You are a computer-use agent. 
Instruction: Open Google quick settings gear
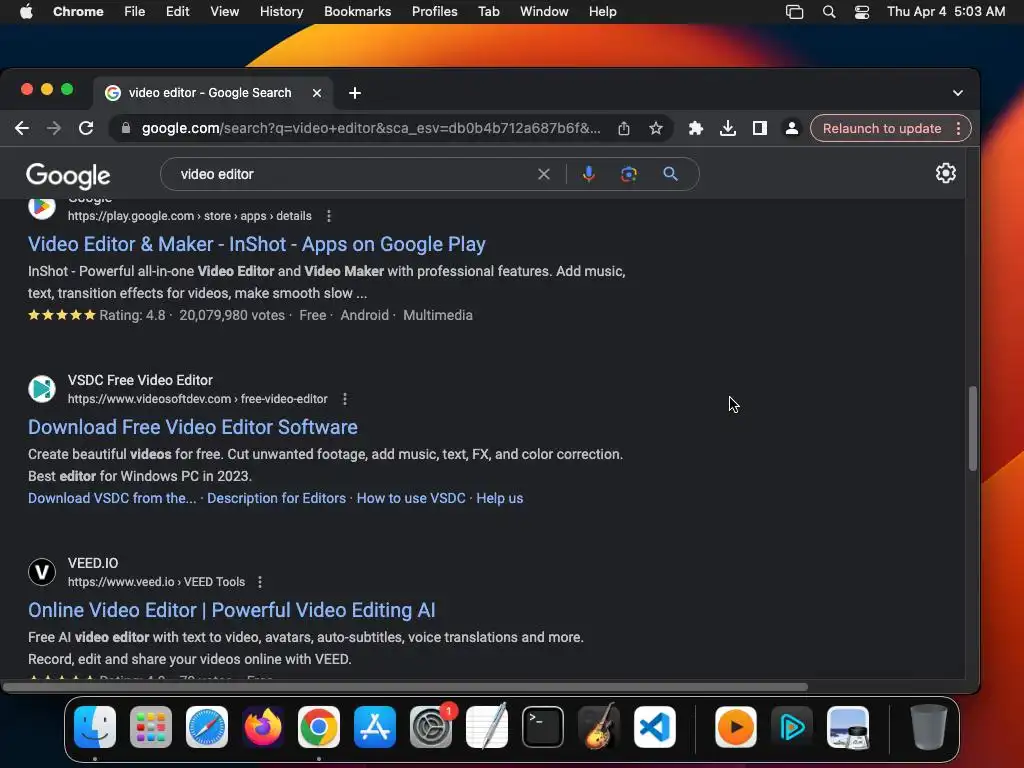946,173
